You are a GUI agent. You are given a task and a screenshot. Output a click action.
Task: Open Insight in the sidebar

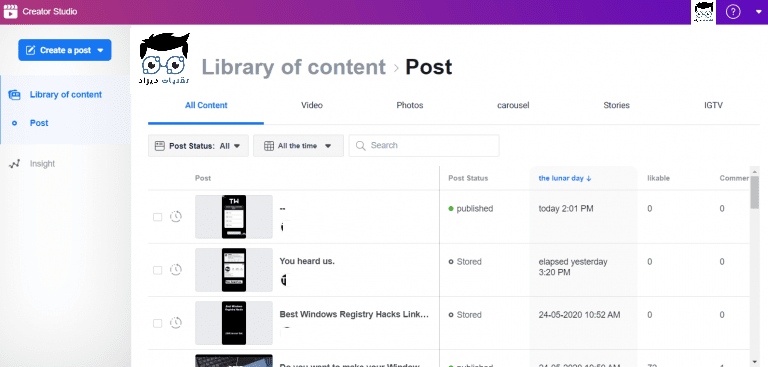pos(42,164)
